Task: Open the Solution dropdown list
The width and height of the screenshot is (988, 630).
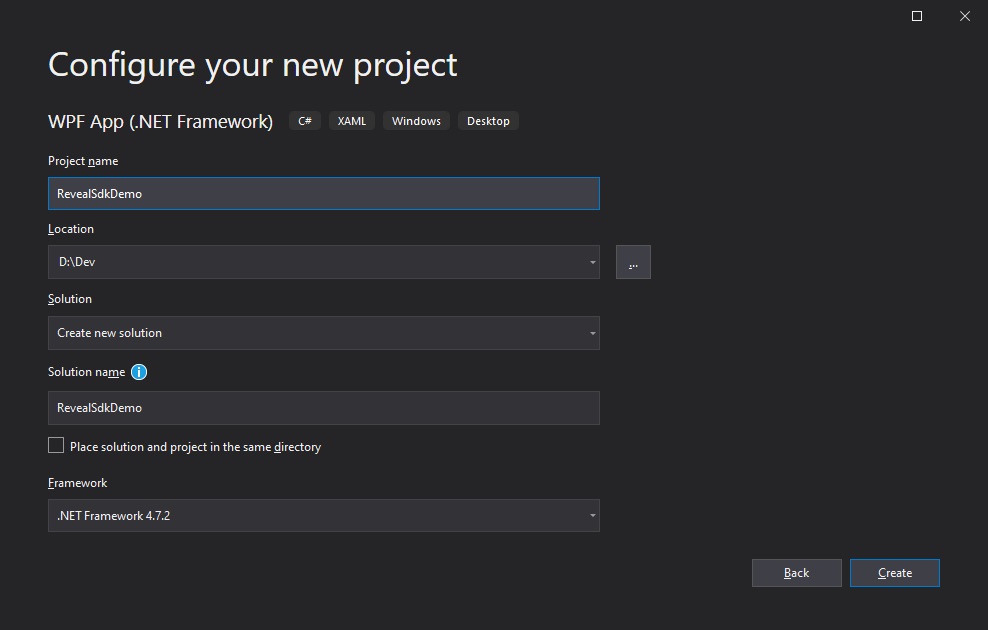Action: [324, 333]
